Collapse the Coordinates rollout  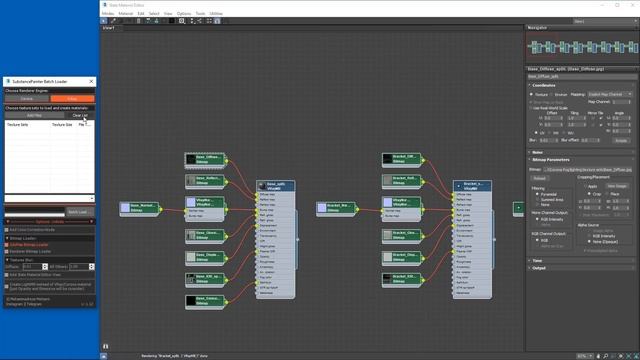544,85
